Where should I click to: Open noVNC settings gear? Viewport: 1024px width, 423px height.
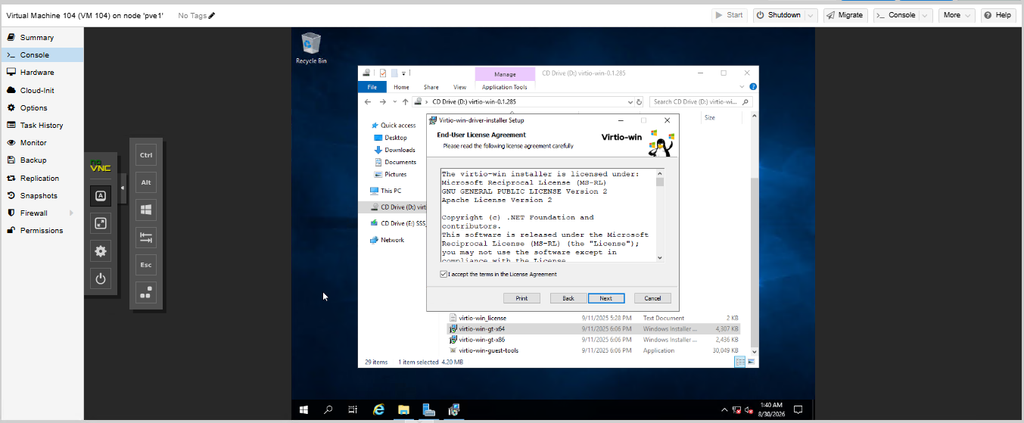pyautogui.click(x=100, y=251)
